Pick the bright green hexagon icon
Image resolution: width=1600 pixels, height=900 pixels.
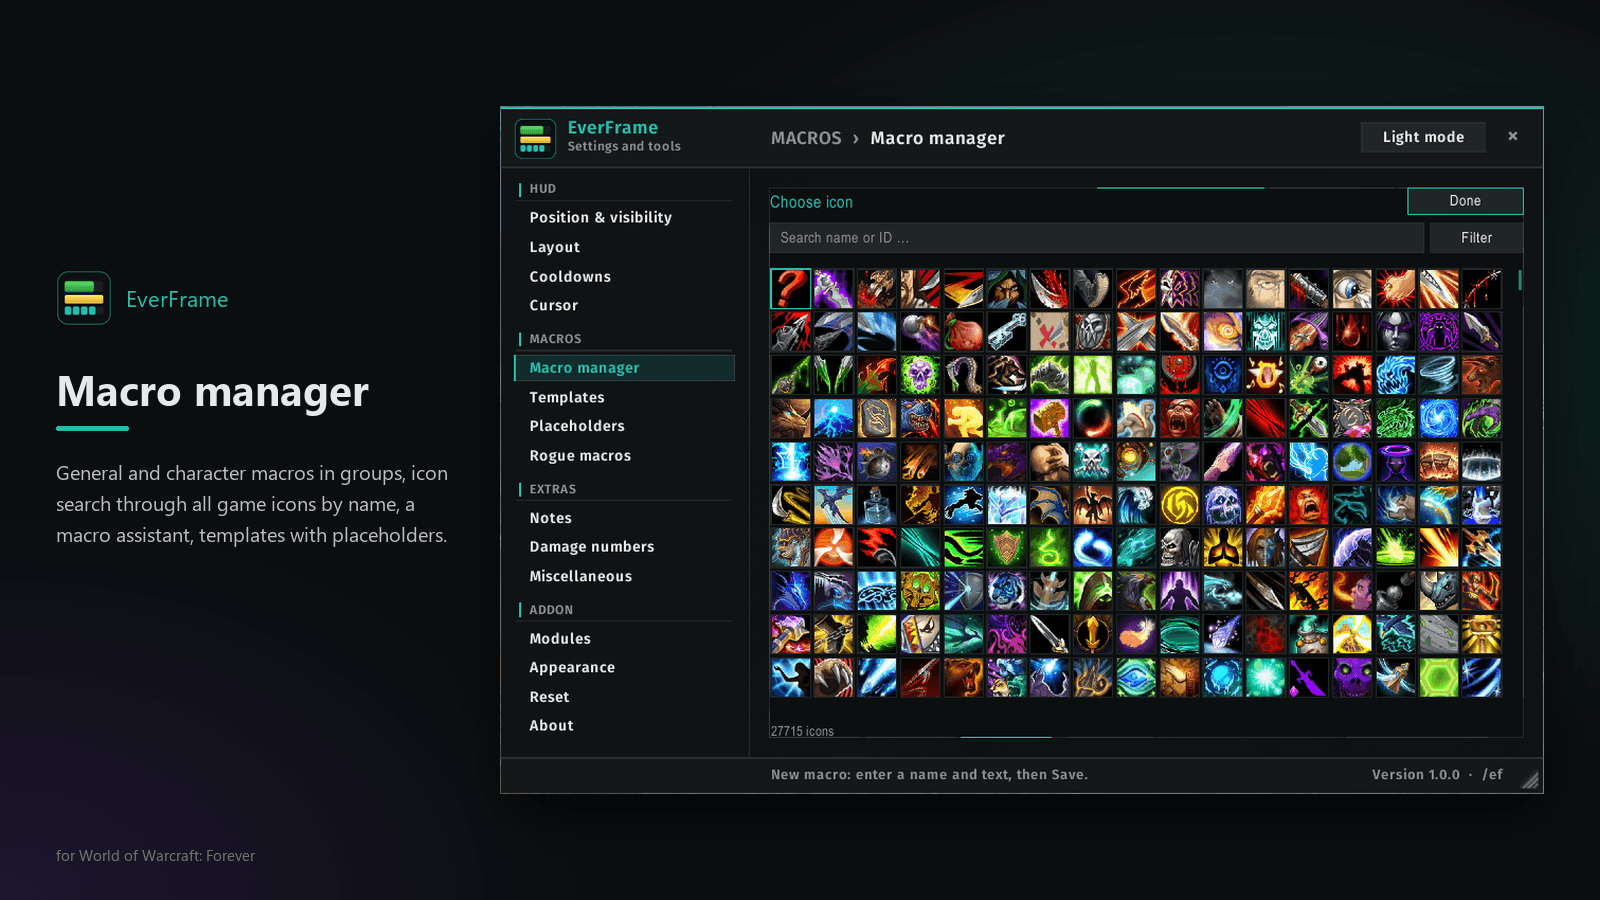(x=1438, y=677)
